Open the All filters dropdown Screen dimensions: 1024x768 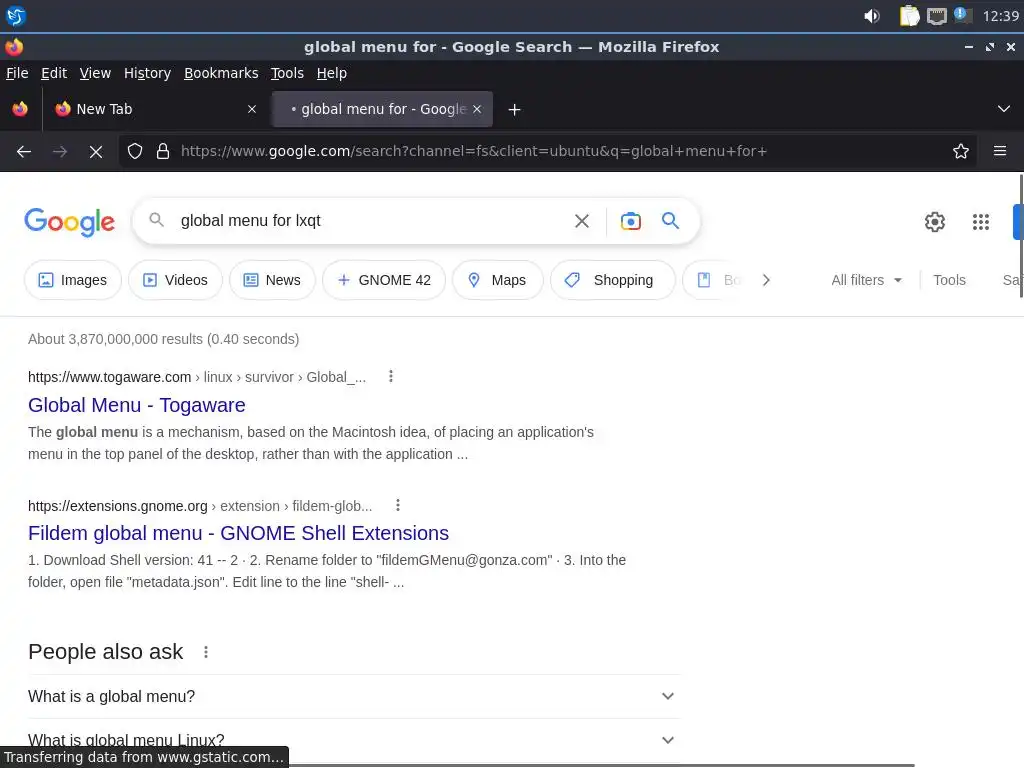pyautogui.click(x=867, y=280)
